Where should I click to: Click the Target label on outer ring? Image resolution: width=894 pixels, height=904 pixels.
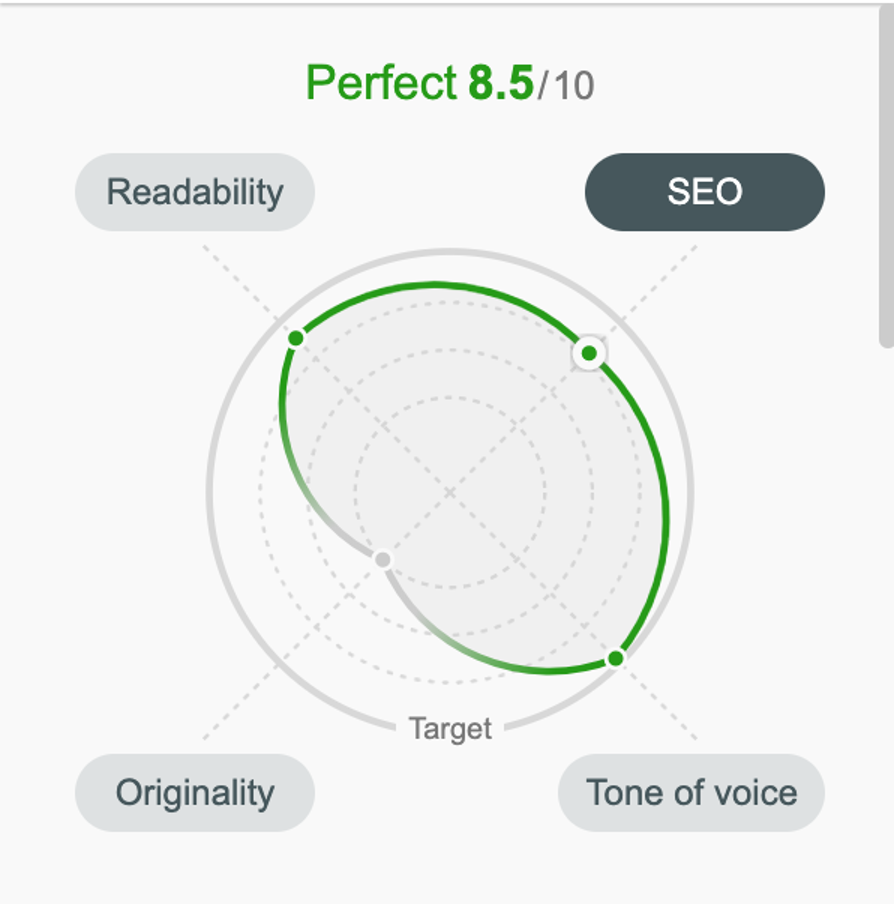click(450, 729)
